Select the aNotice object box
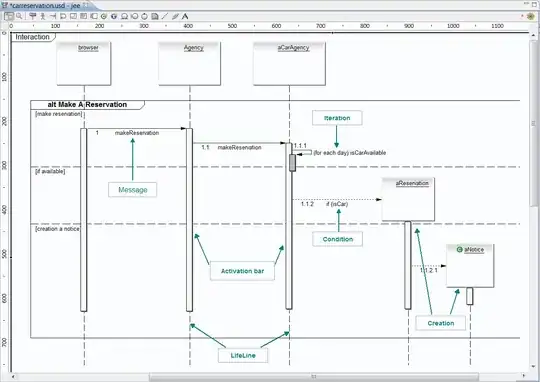This screenshot has width=540, height=382. [470, 266]
